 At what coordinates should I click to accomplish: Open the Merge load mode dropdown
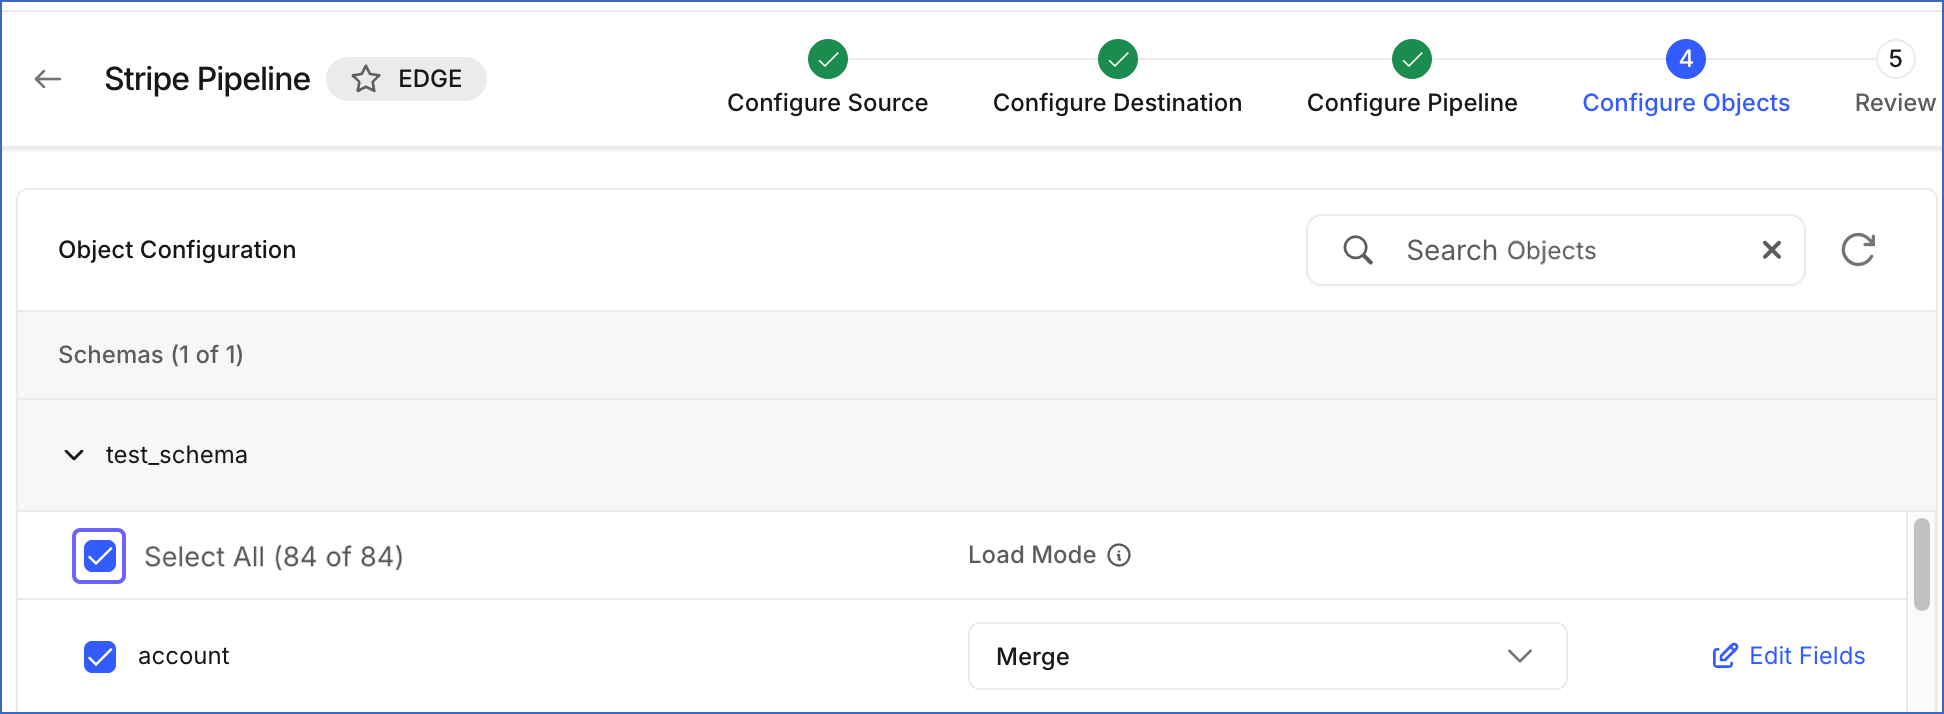(x=1267, y=656)
